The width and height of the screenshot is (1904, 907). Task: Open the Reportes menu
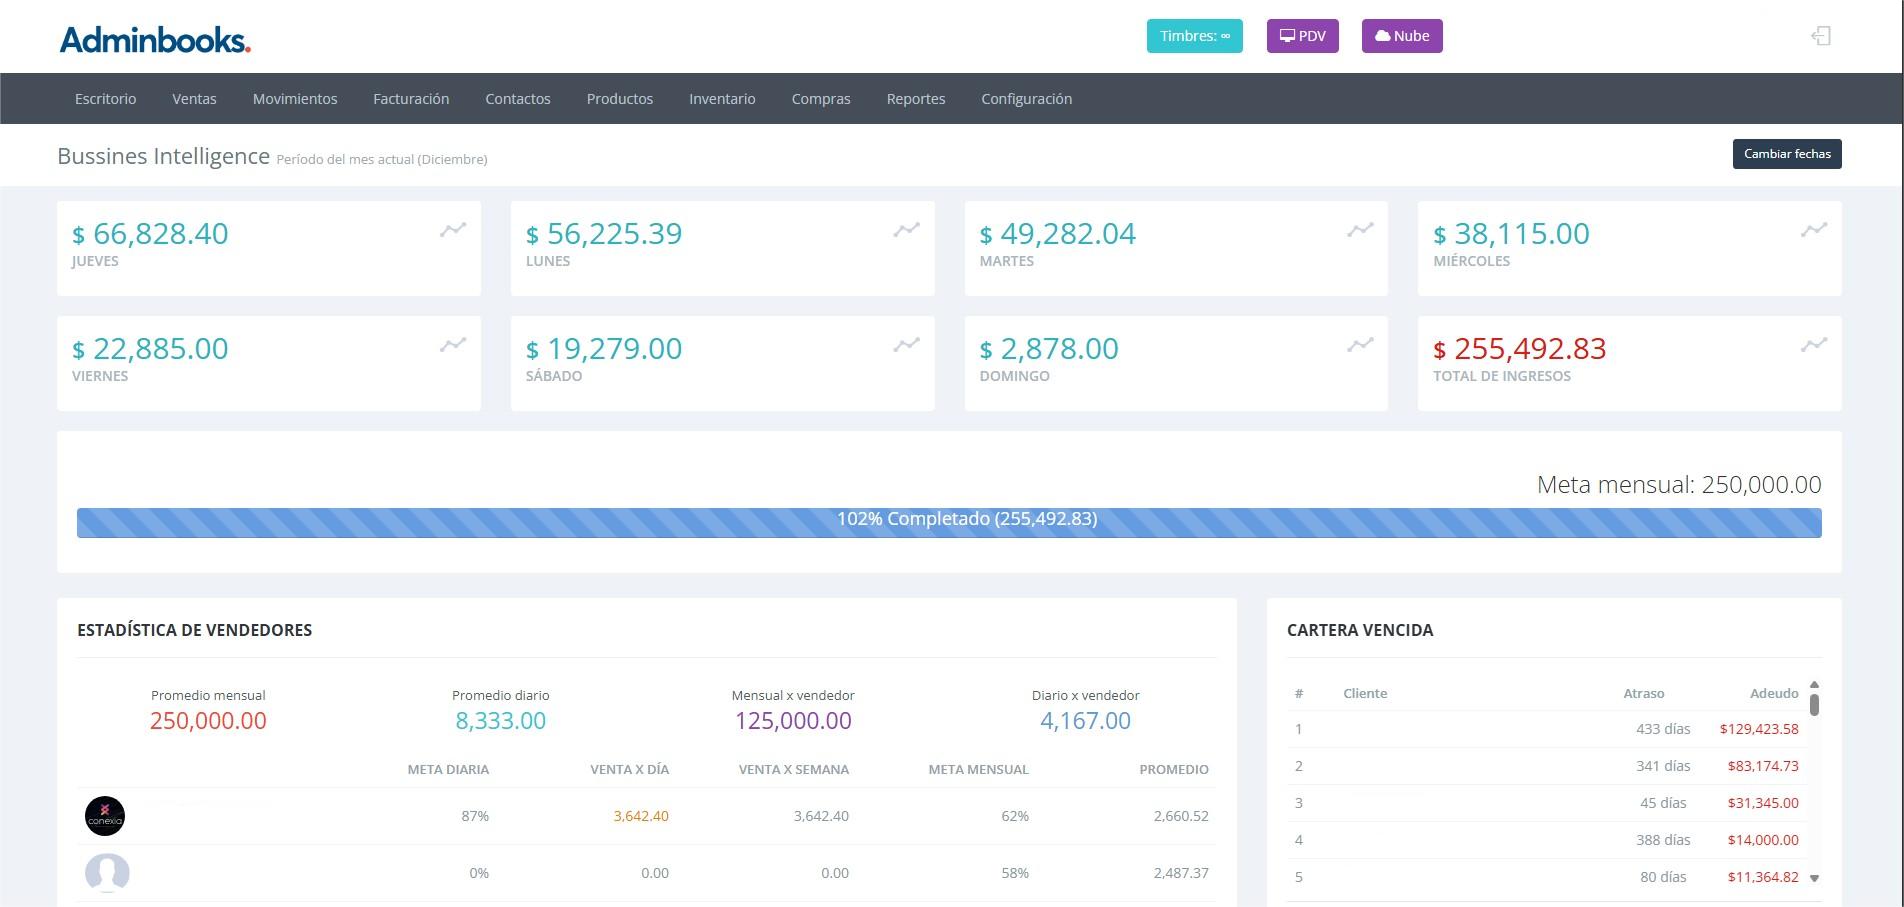tap(915, 99)
